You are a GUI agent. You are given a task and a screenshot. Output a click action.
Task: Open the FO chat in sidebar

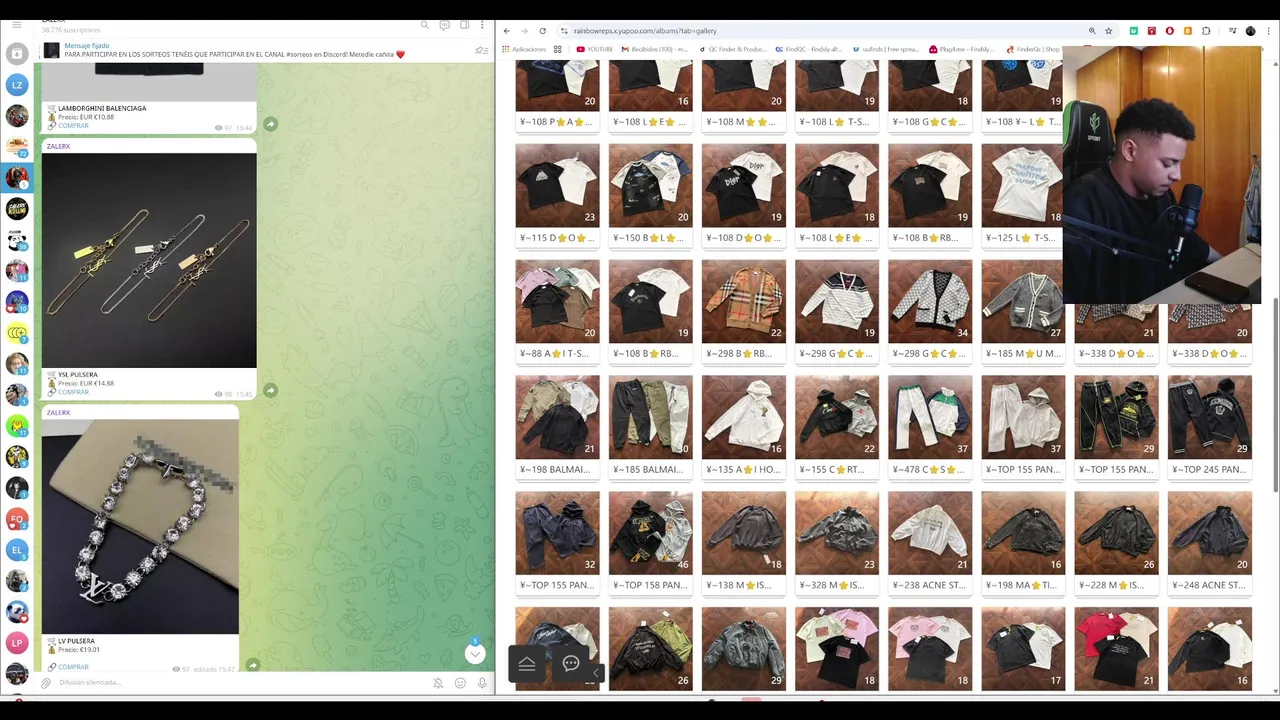click(17, 519)
